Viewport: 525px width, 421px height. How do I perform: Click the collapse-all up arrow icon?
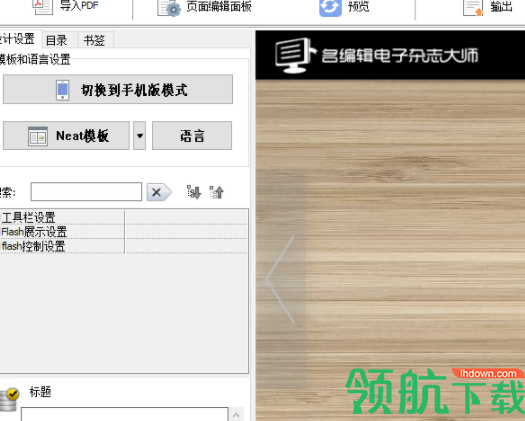217,192
